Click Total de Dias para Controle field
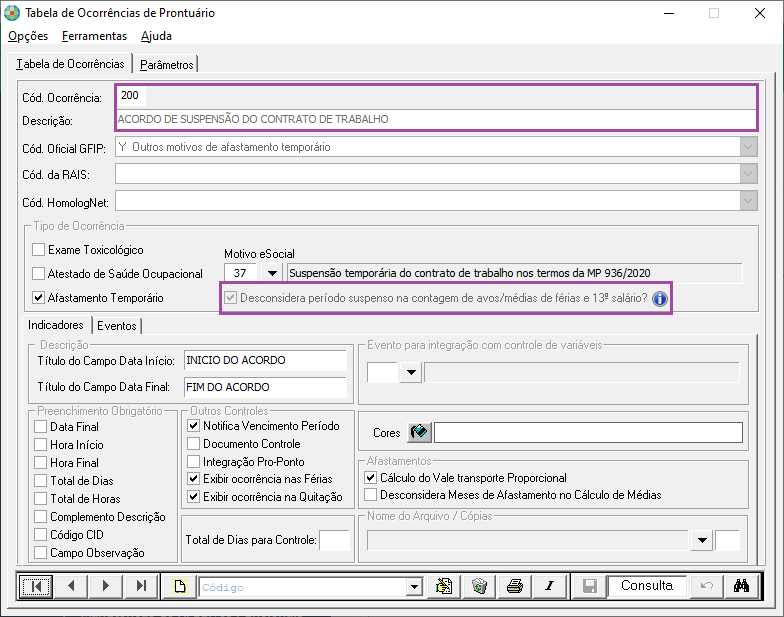This screenshot has height=617, width=784. click(334, 540)
